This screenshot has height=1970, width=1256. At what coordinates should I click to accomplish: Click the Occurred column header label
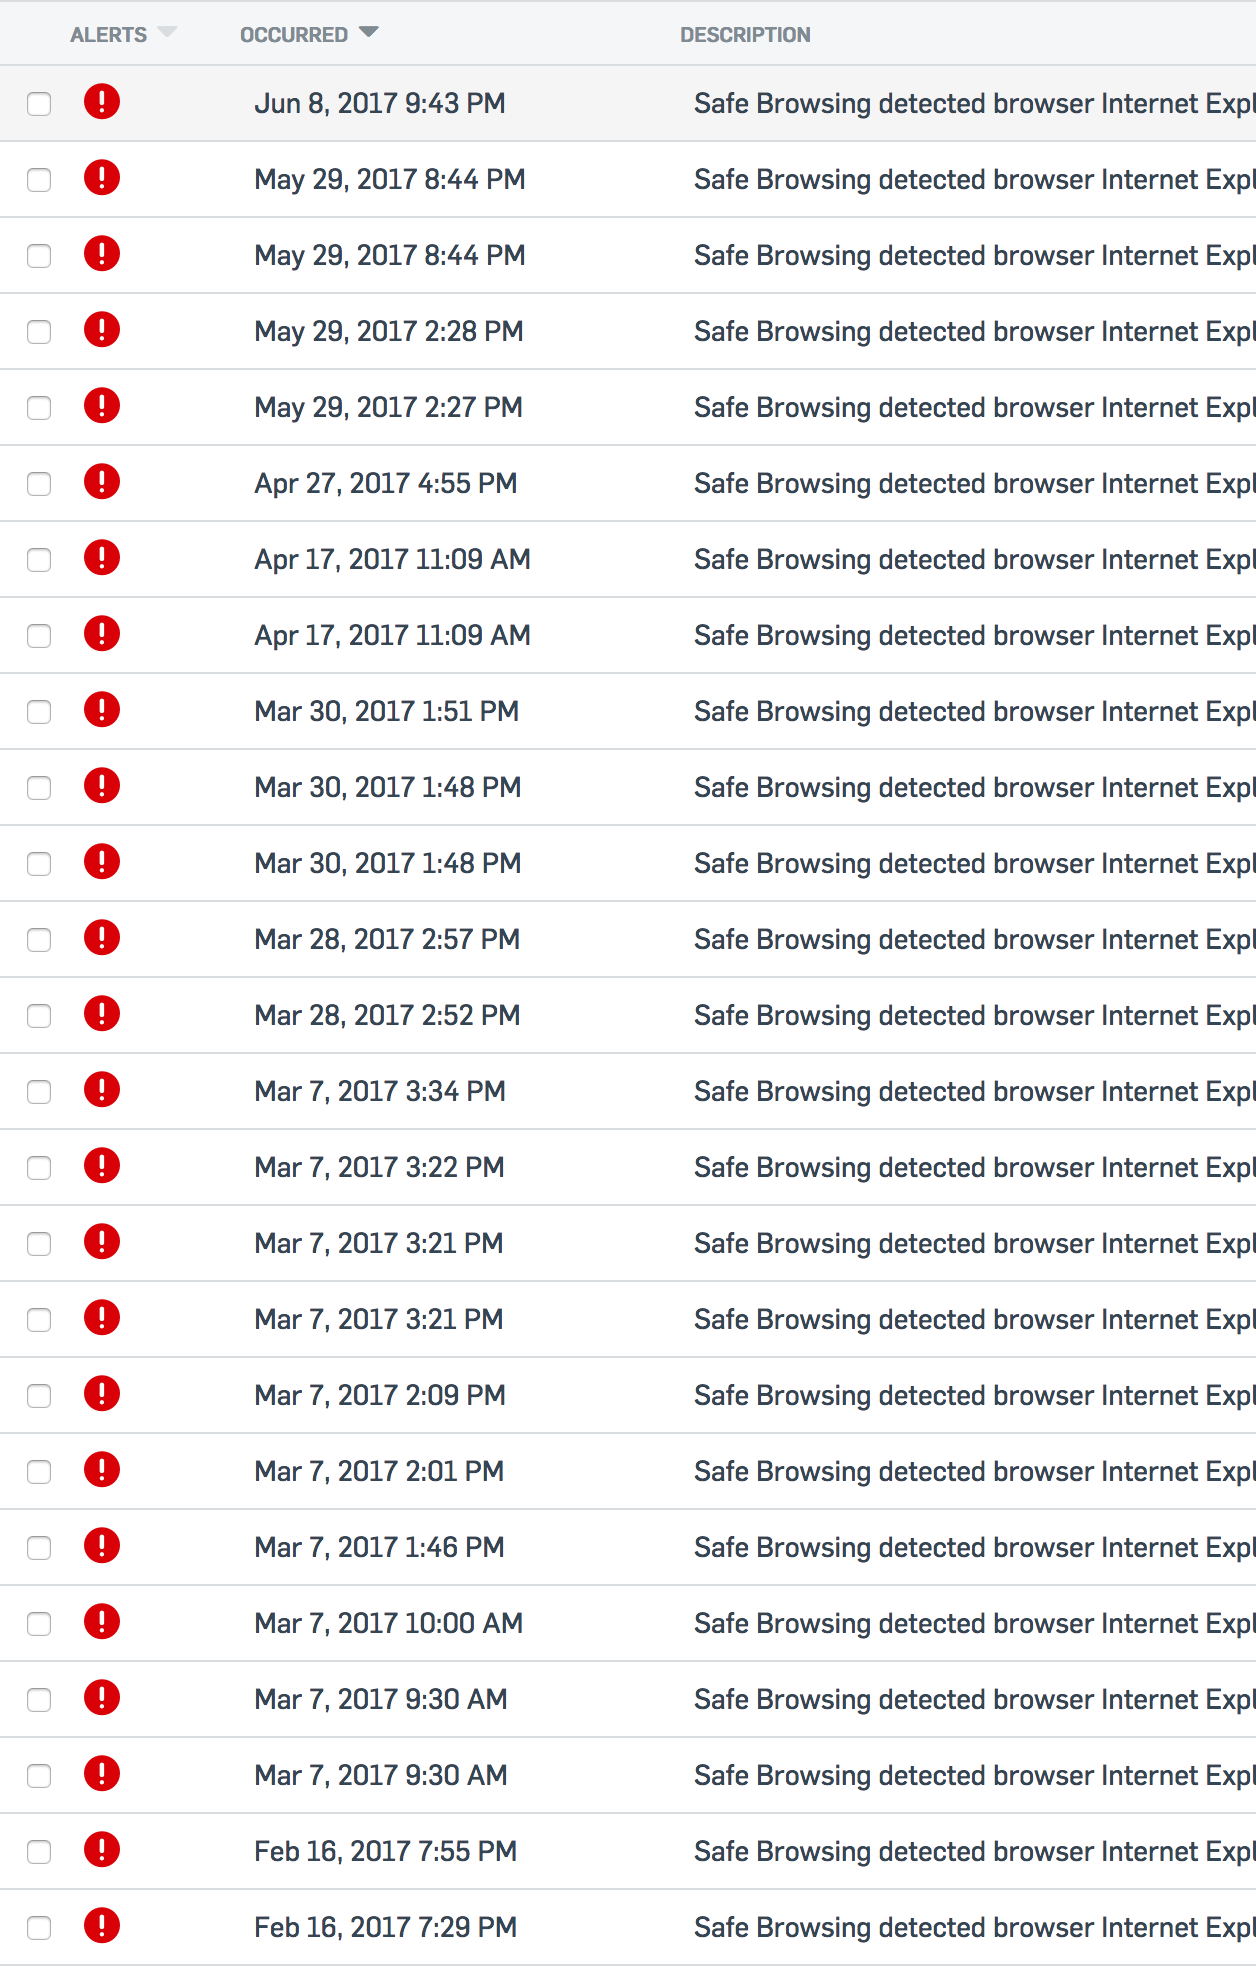pos(294,35)
